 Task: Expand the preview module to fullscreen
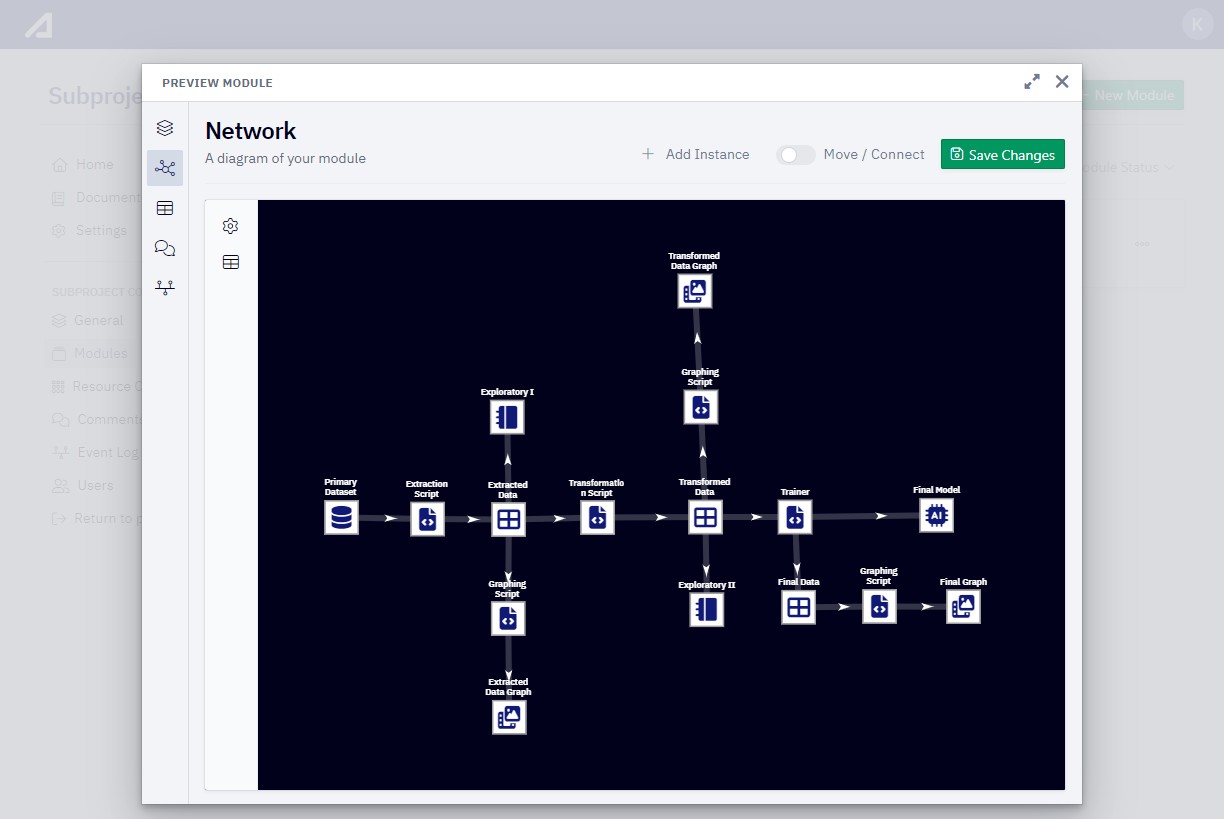(x=1032, y=82)
